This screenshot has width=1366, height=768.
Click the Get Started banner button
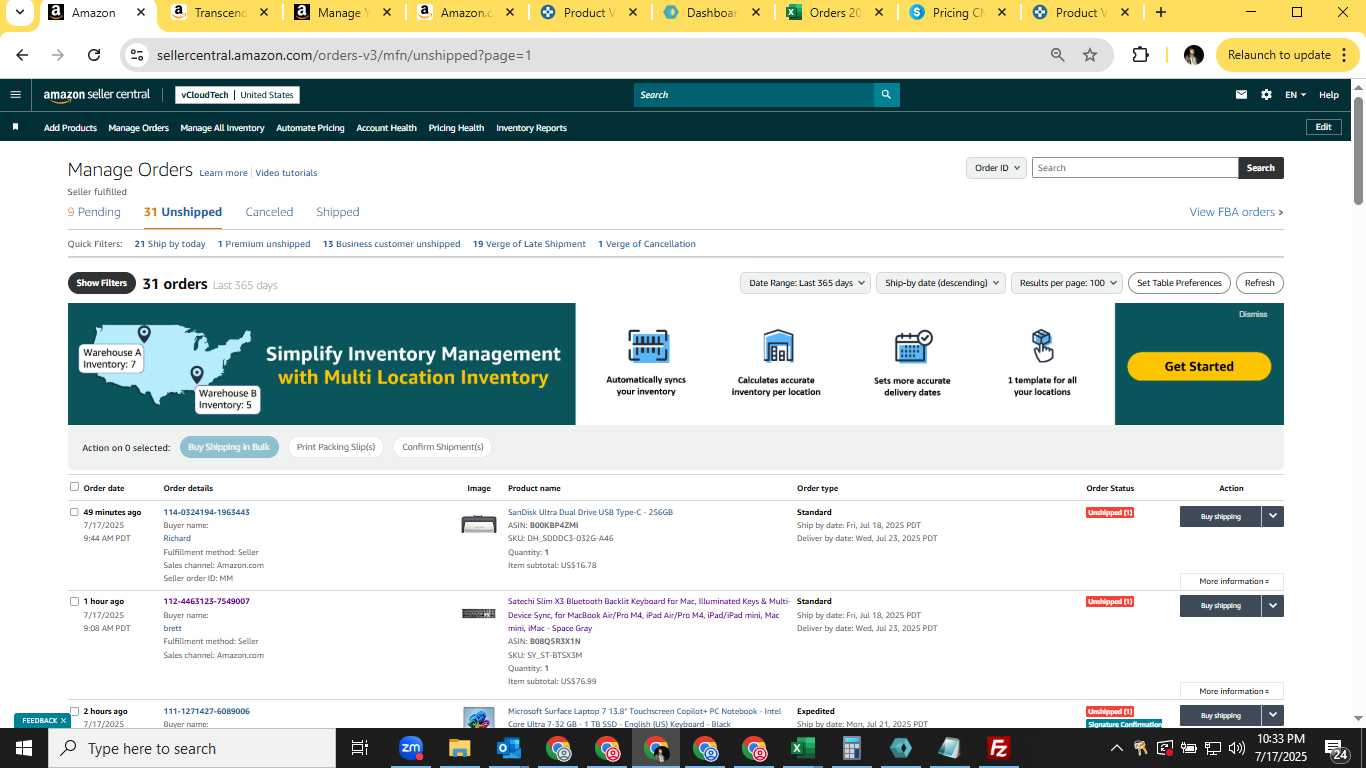click(x=1199, y=366)
